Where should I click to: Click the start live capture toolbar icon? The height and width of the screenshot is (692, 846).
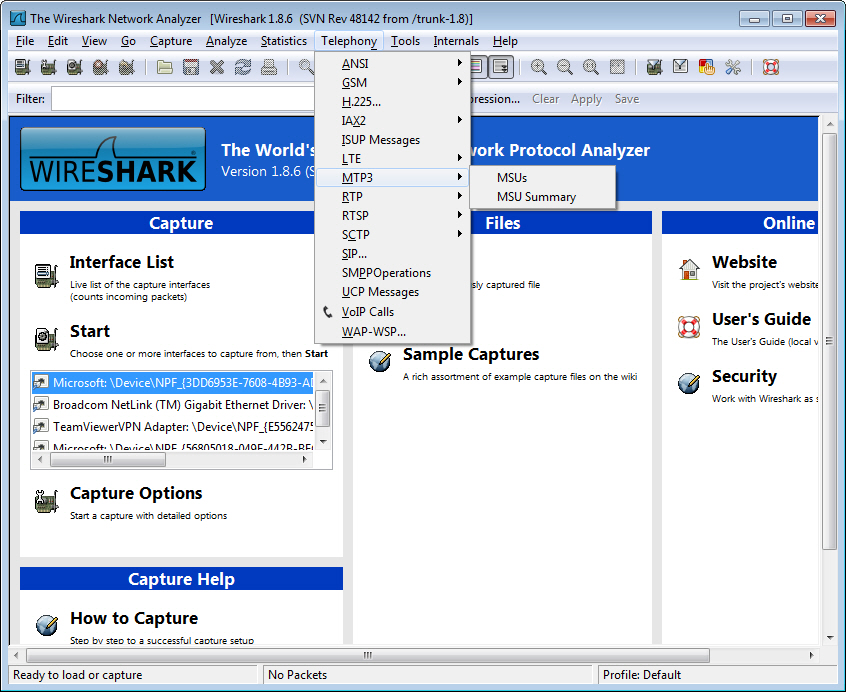[74, 67]
